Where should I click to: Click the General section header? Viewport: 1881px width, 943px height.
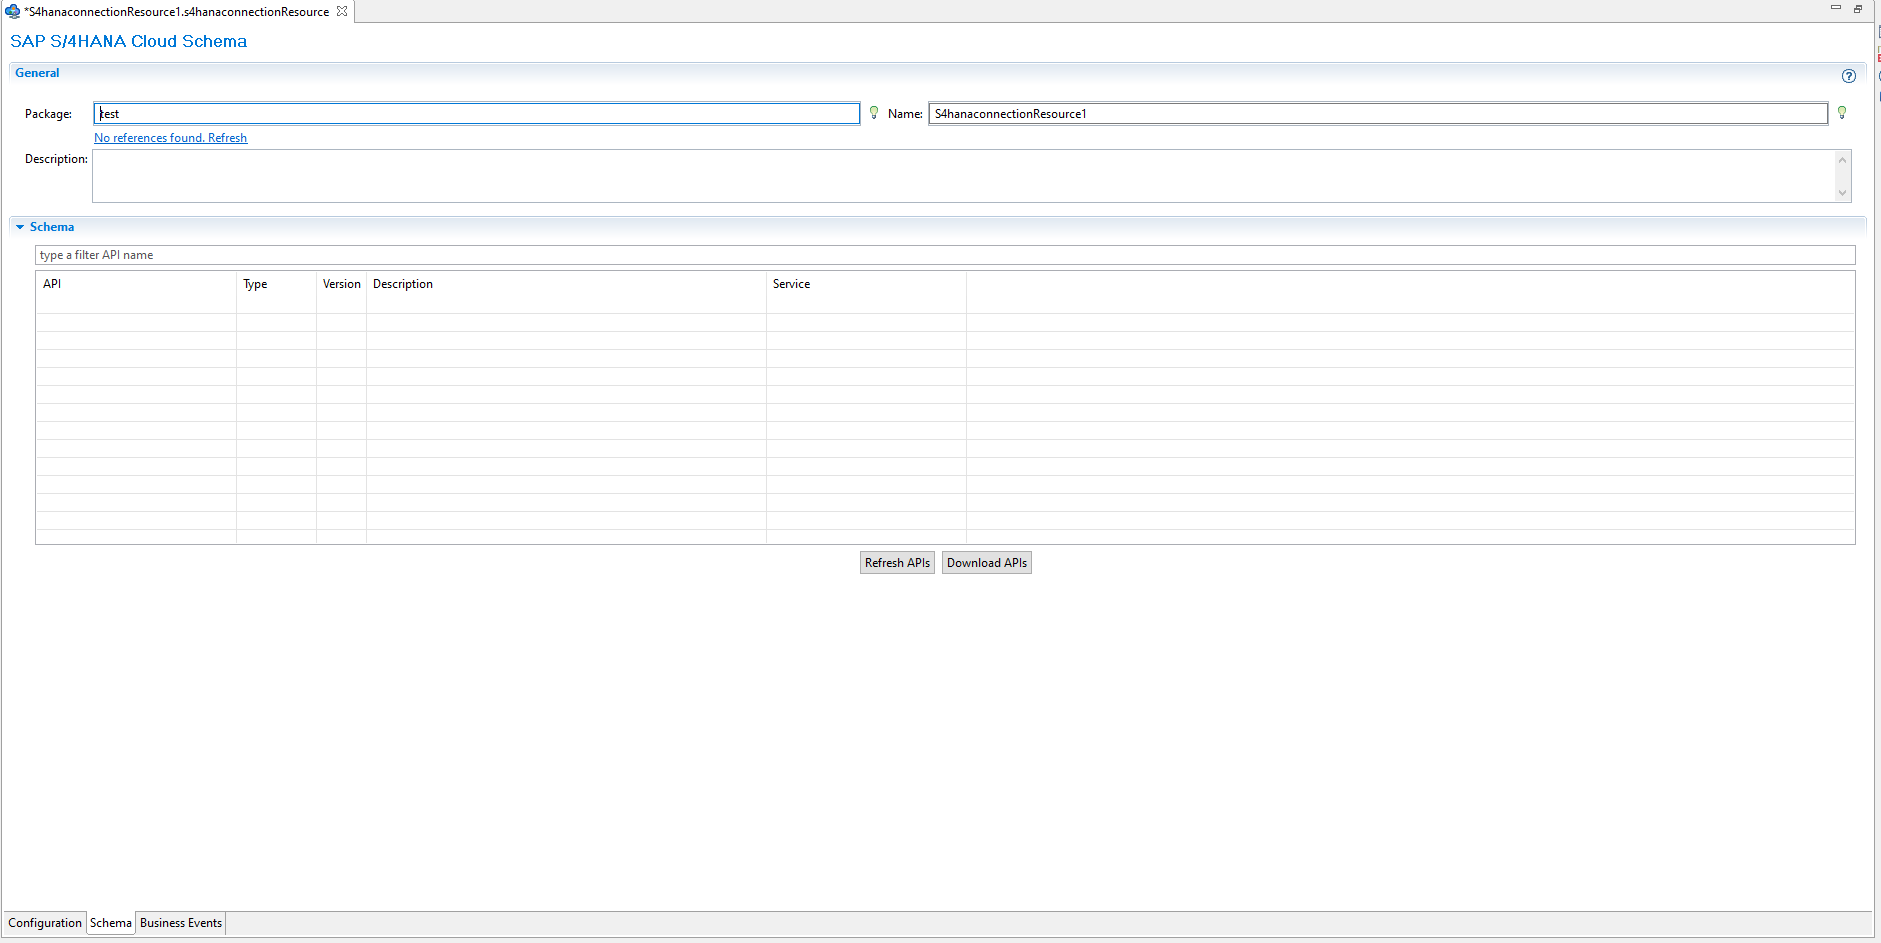point(37,73)
